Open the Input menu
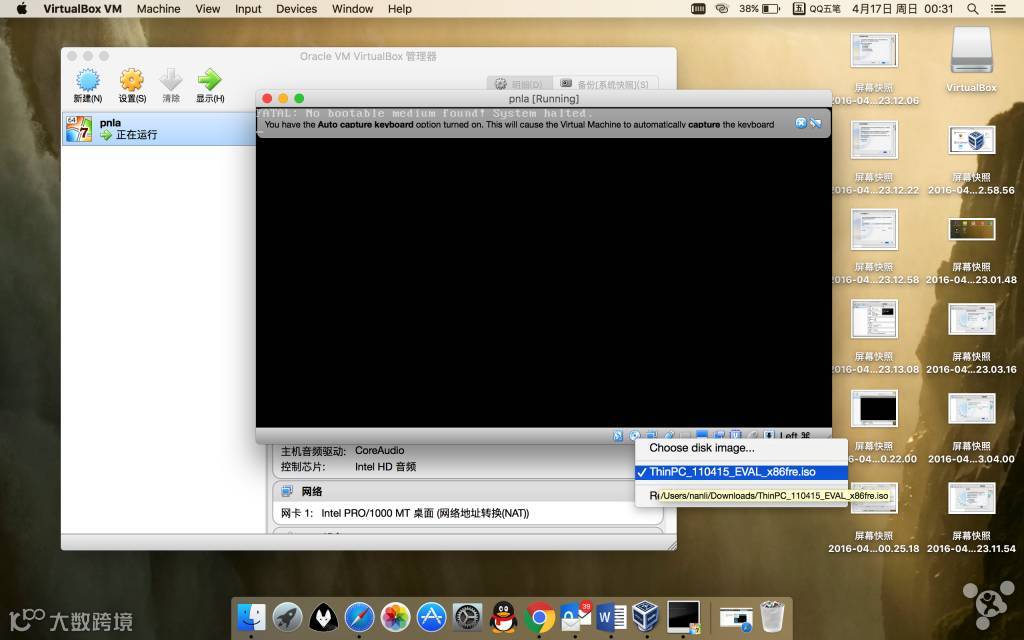The image size is (1024, 640). tap(248, 8)
